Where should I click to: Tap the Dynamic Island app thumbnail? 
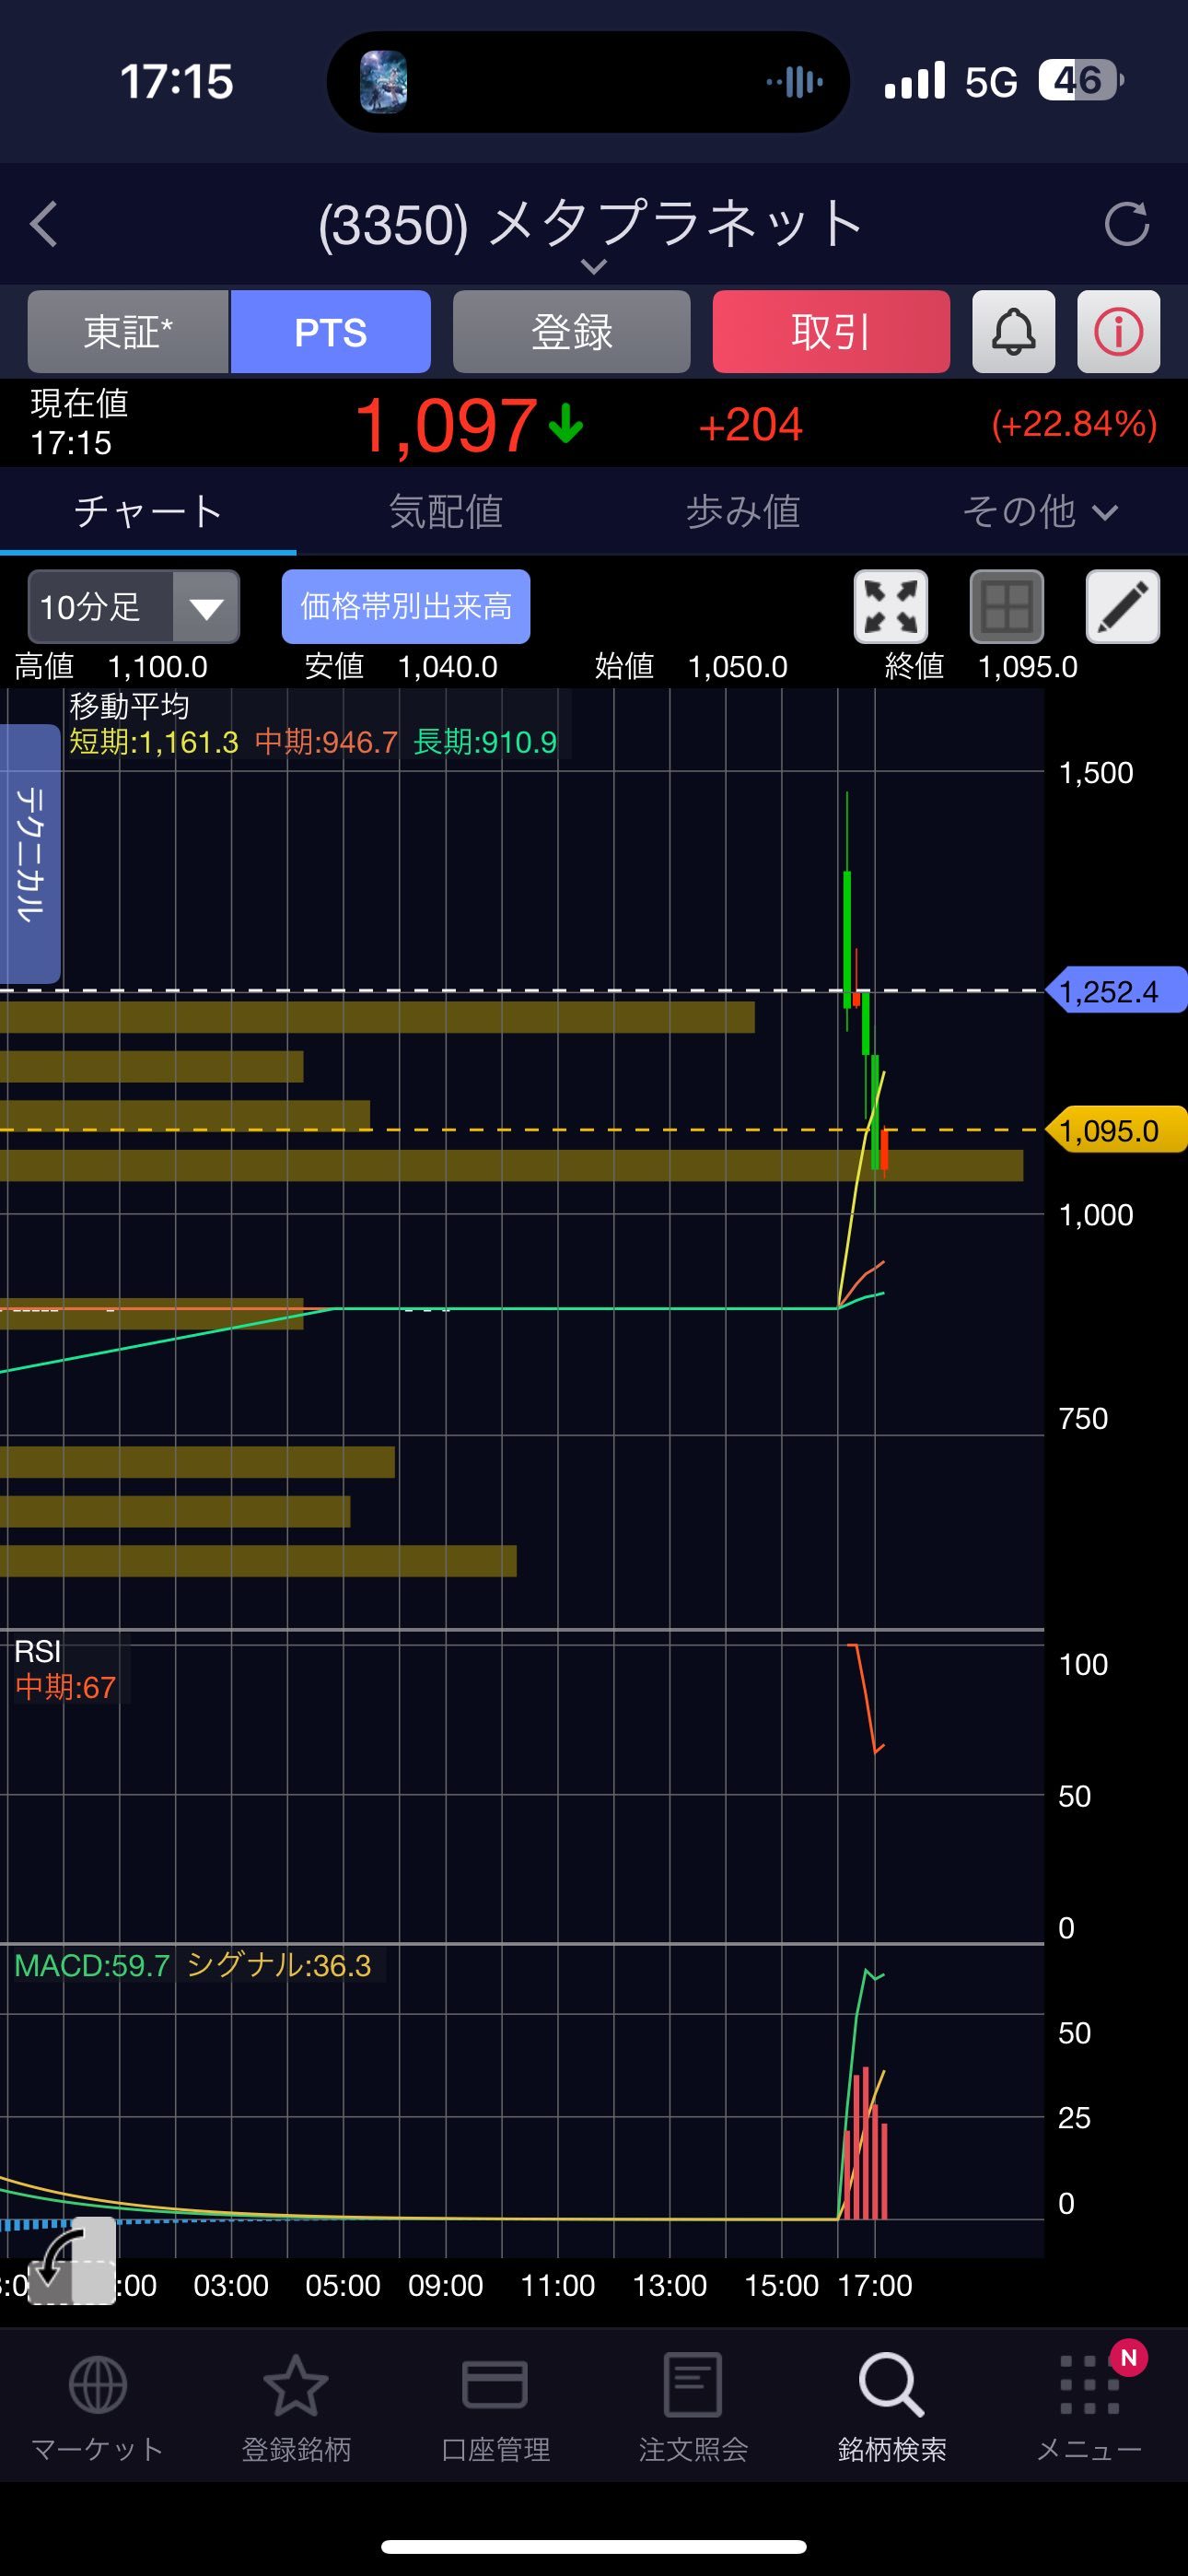[383, 82]
